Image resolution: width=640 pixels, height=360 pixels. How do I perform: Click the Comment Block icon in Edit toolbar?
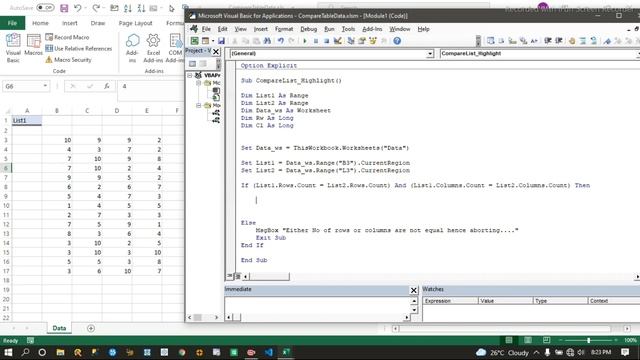[x=583, y=41]
